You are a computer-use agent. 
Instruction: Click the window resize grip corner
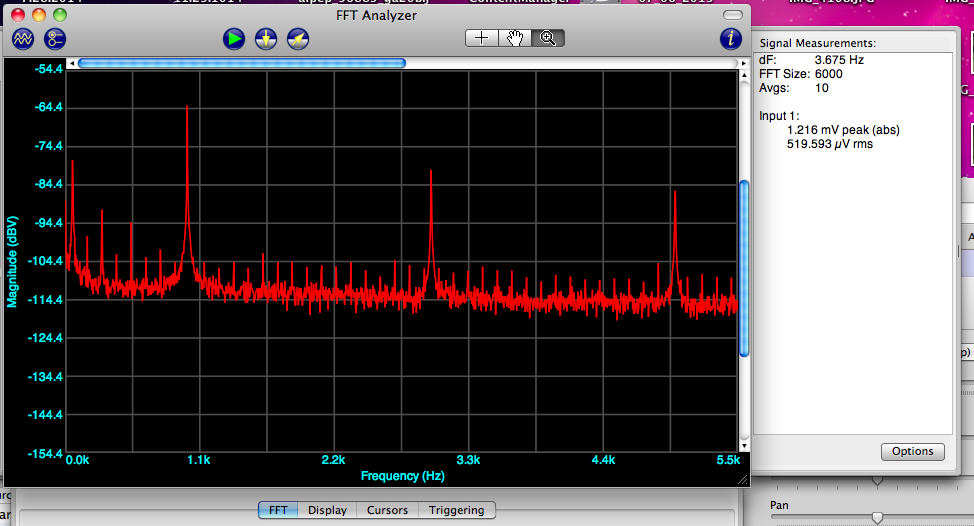pyautogui.click(x=742, y=479)
